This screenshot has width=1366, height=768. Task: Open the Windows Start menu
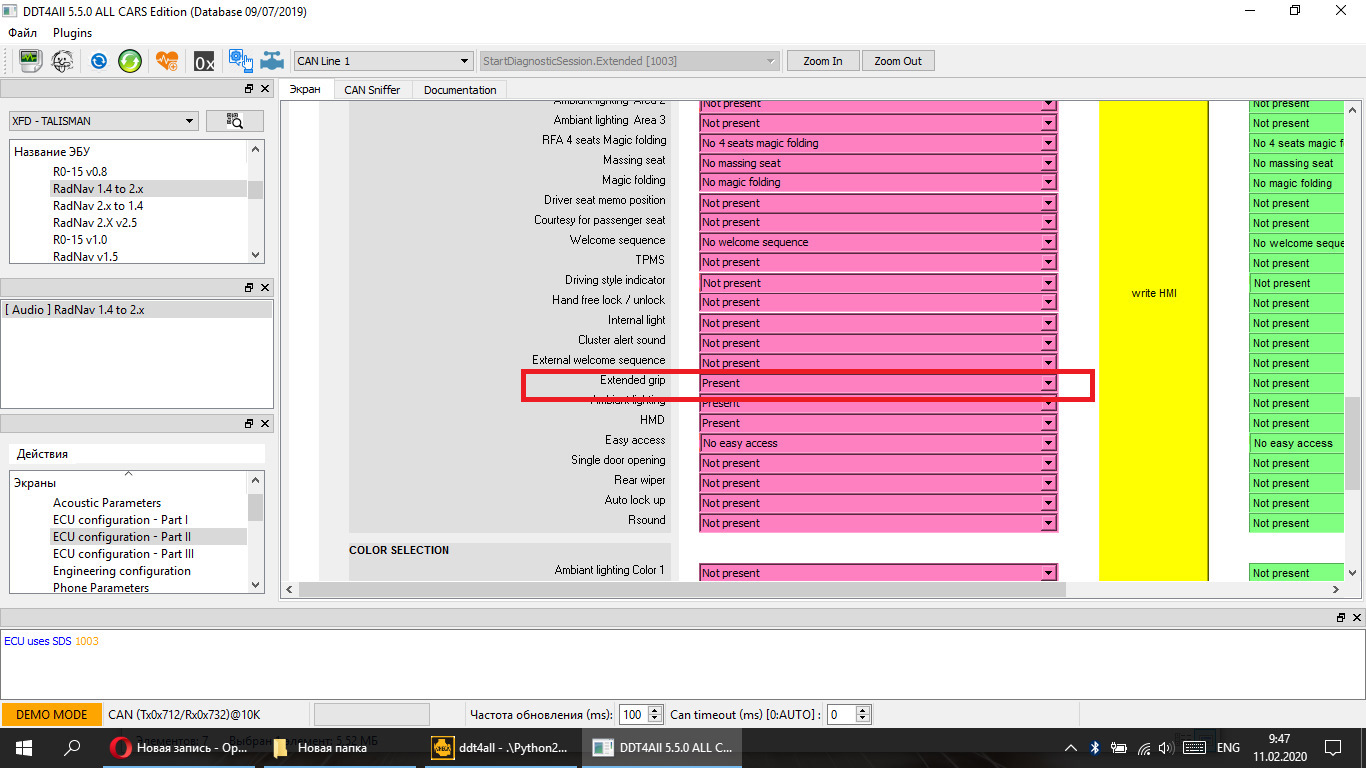click(24, 747)
